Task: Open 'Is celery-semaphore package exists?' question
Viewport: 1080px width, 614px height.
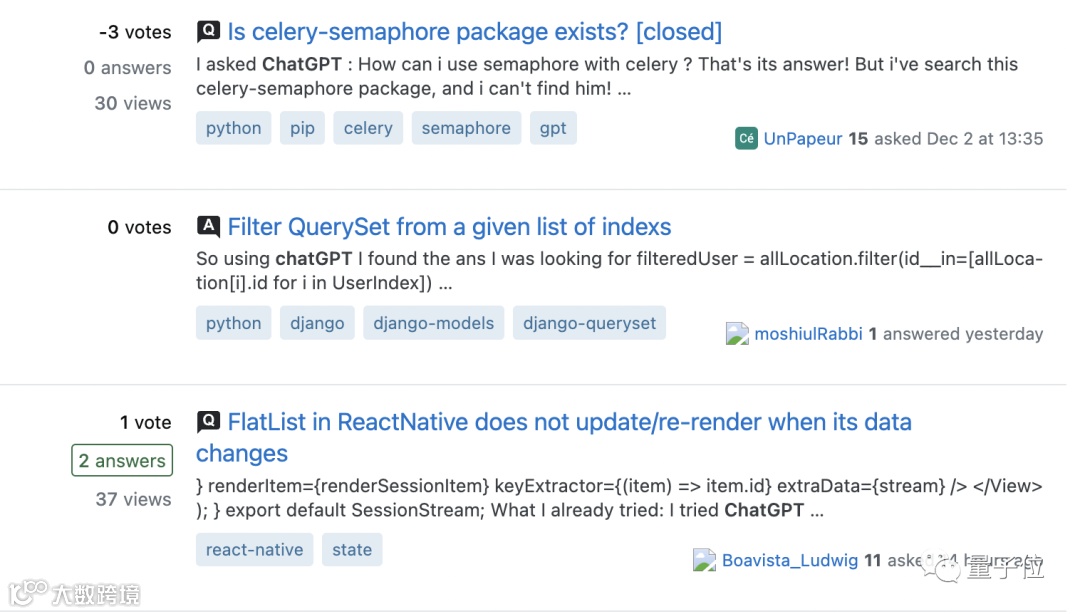Action: pyautogui.click(x=474, y=31)
